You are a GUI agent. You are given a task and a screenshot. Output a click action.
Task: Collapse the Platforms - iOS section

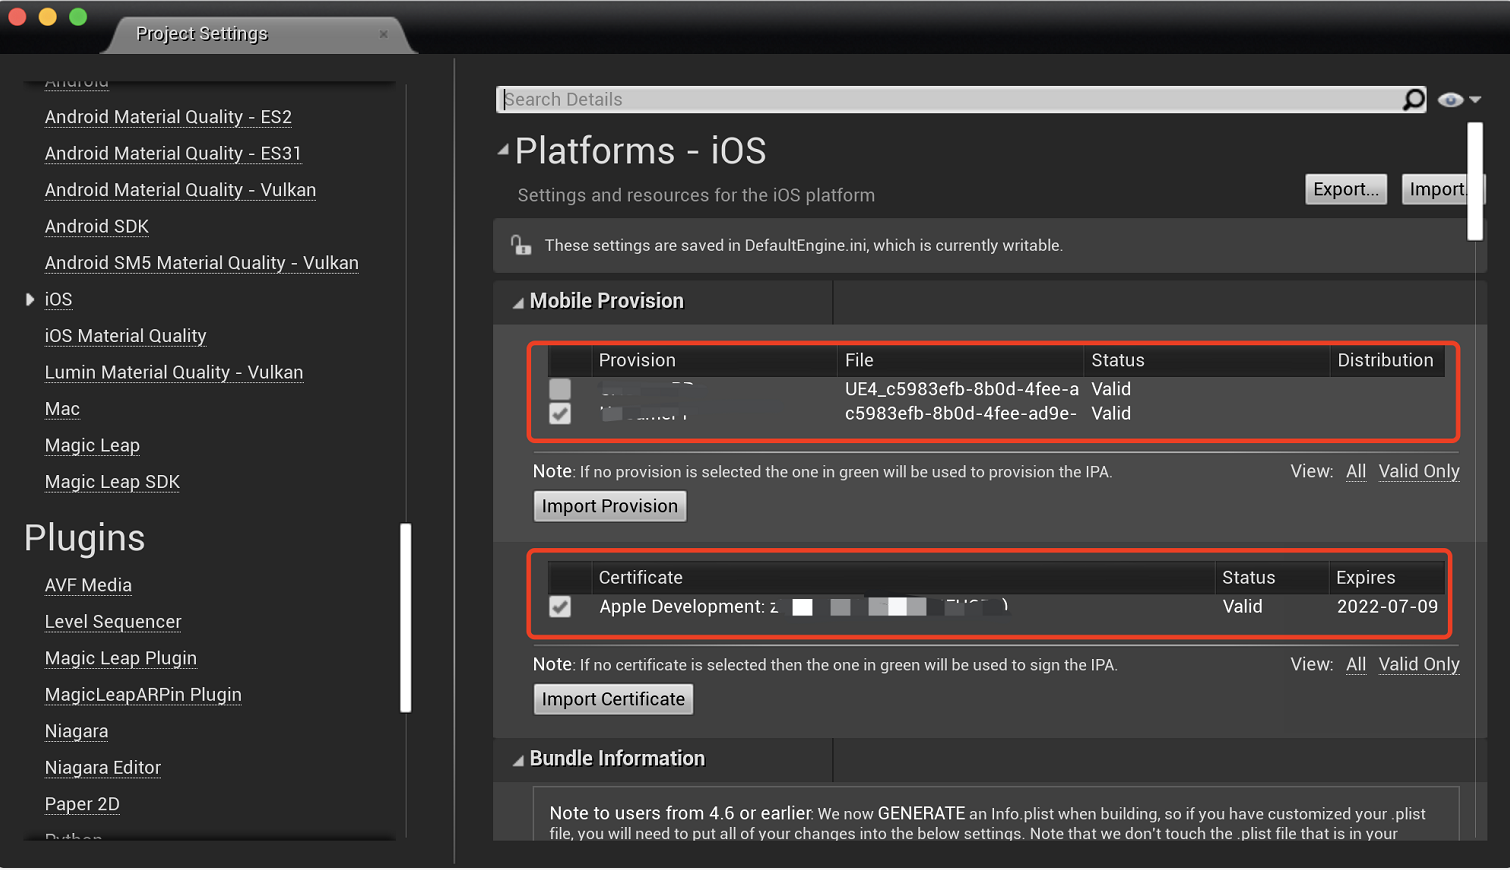503,151
